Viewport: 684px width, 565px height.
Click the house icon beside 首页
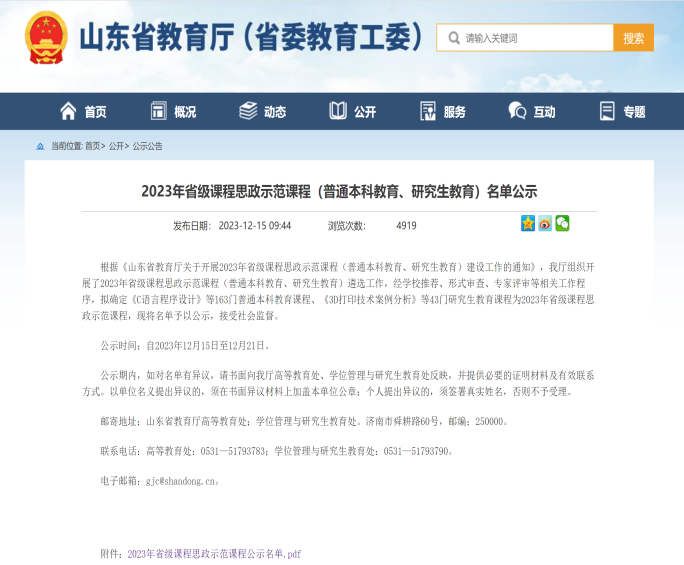68,111
